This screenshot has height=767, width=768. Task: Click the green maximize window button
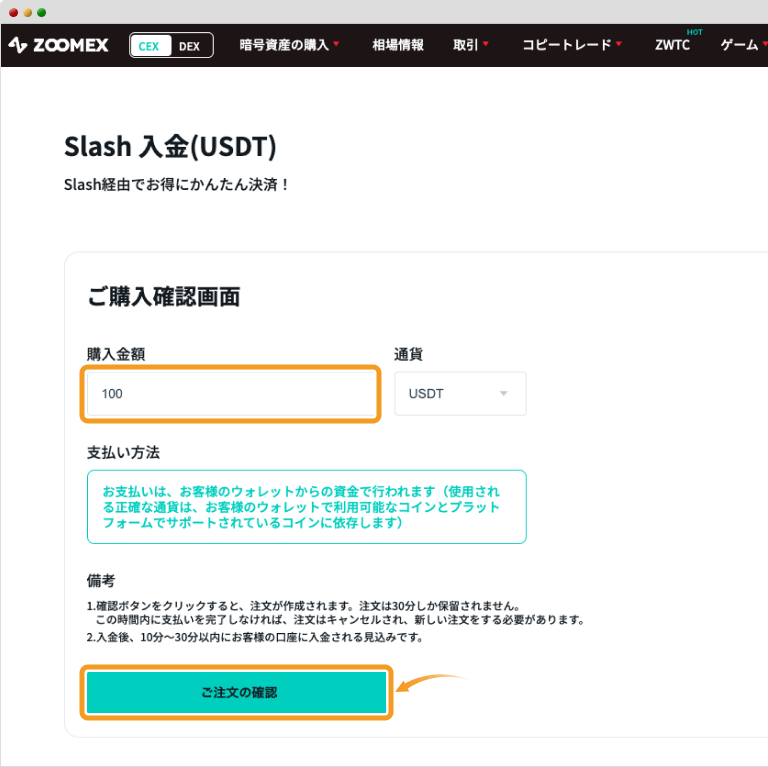[41, 12]
